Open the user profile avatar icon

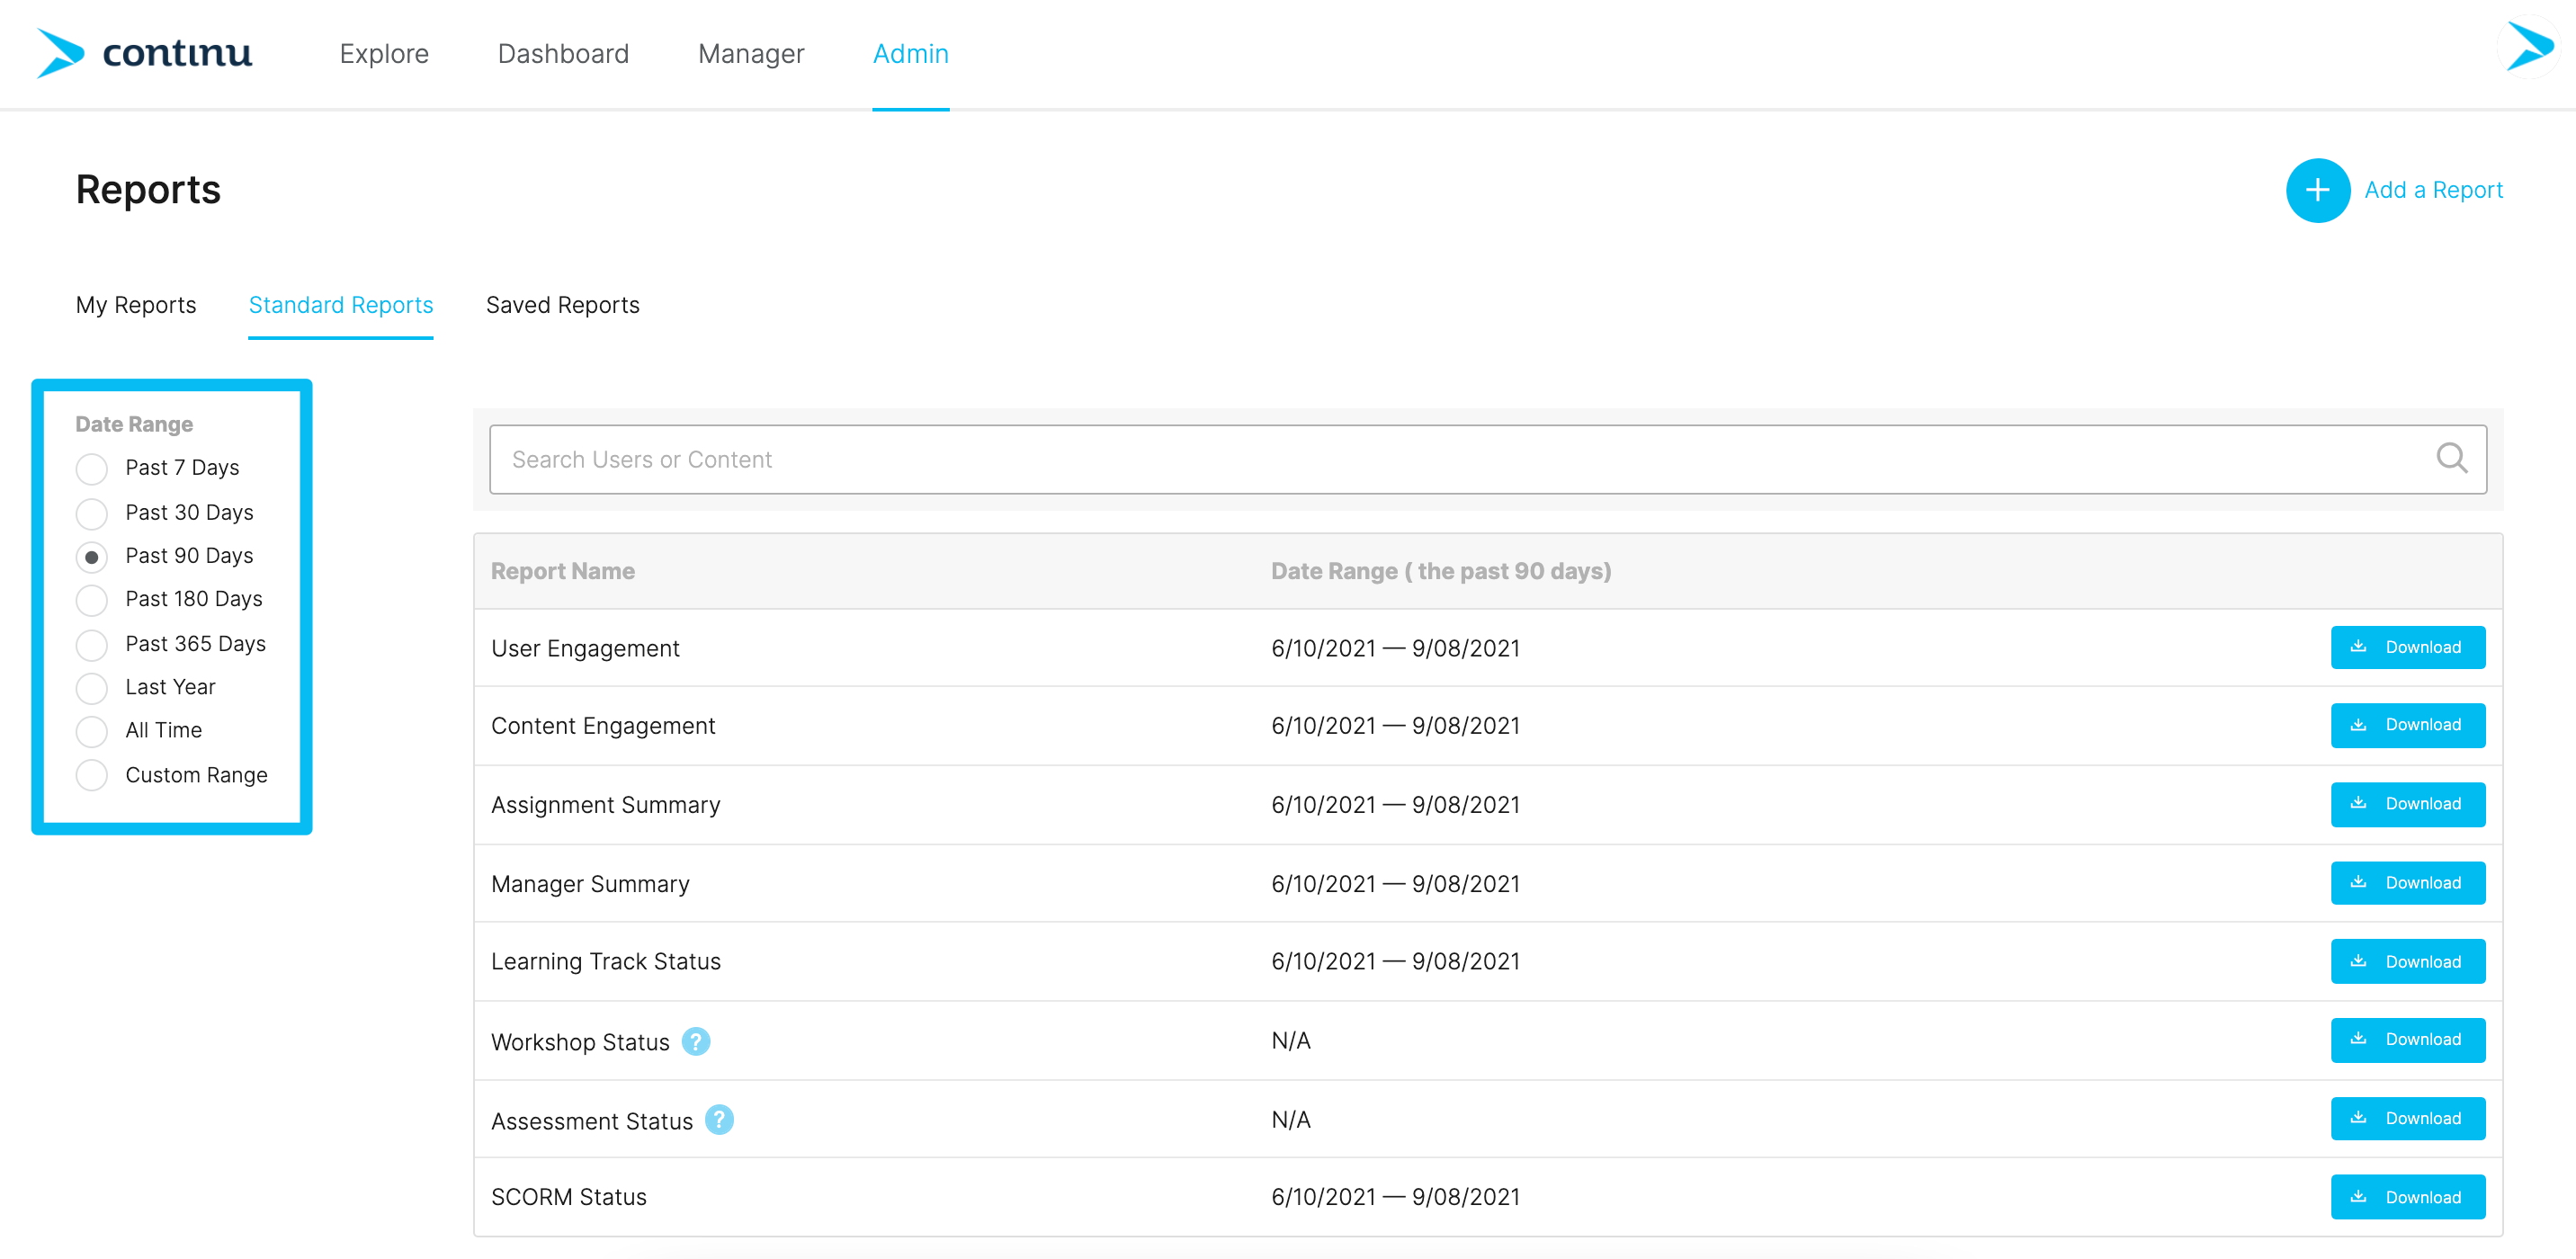(x=2529, y=46)
